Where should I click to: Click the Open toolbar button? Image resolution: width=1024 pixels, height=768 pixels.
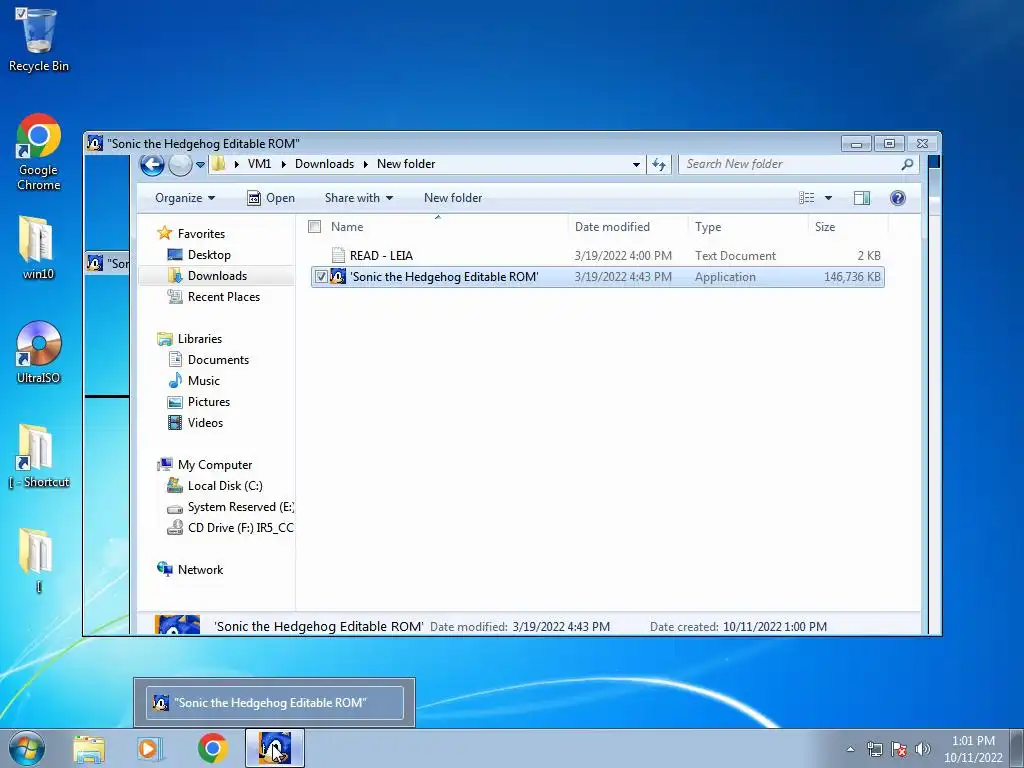point(271,198)
